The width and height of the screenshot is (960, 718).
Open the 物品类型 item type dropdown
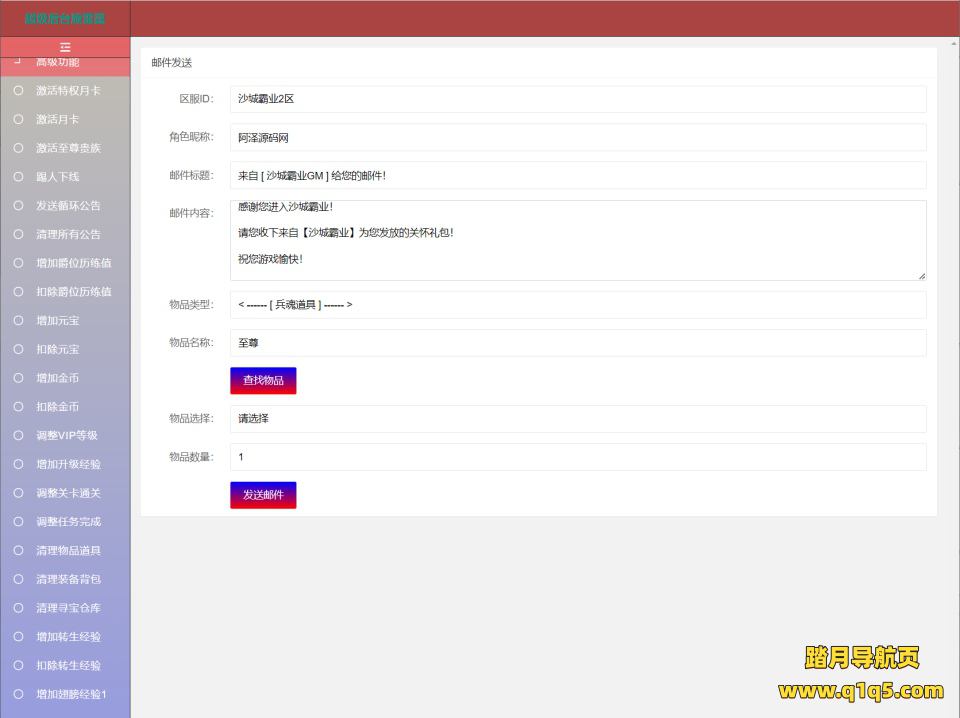[578, 305]
